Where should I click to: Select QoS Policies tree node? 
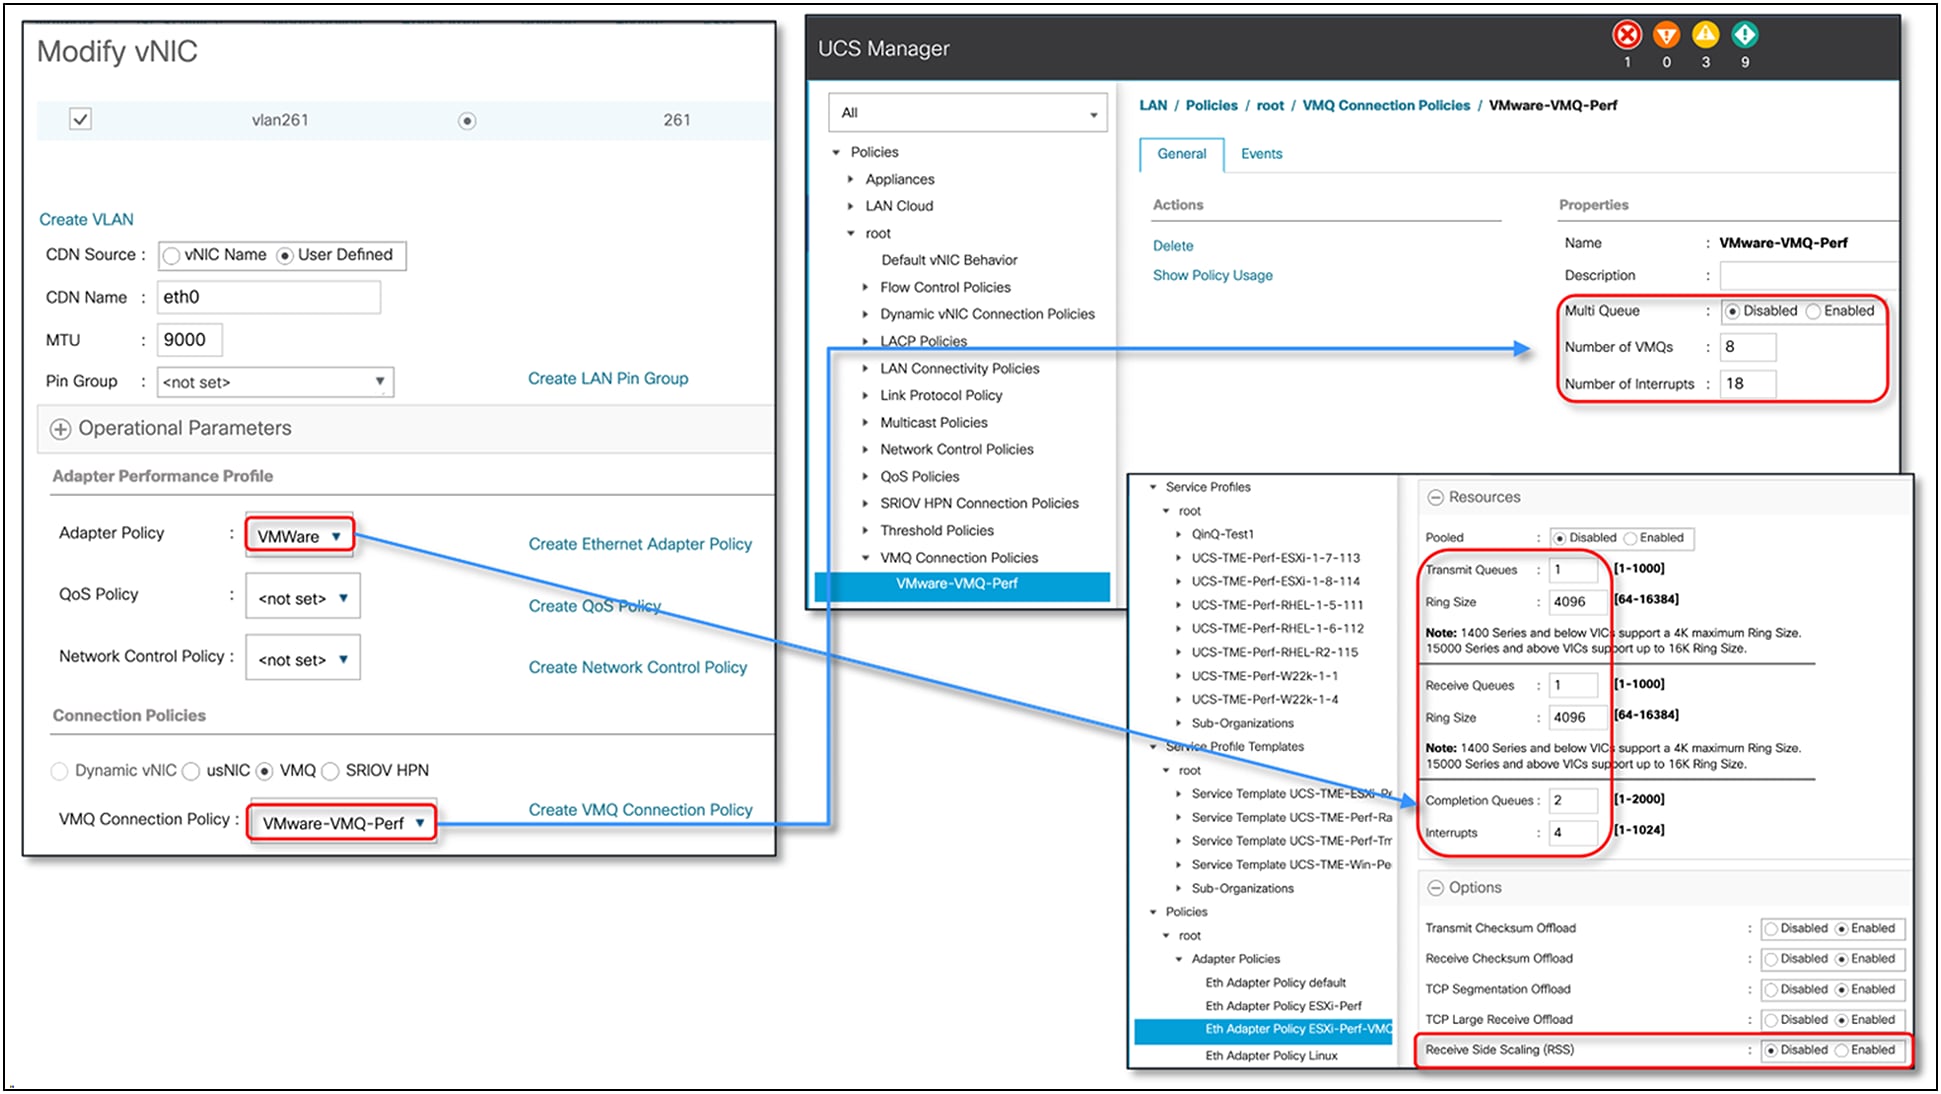pos(919,477)
